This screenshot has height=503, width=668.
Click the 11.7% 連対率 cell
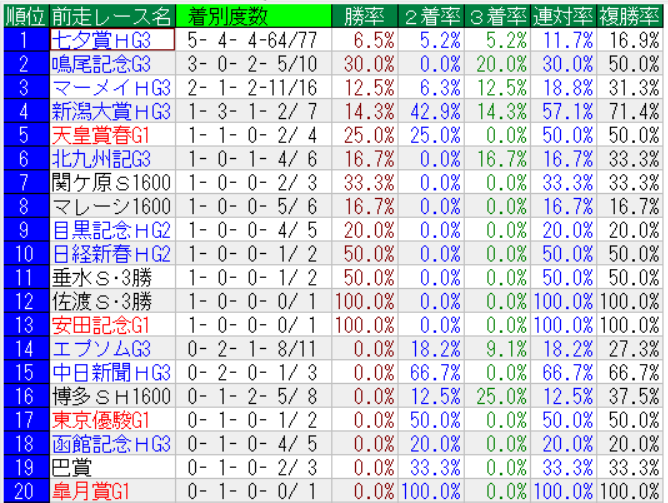pyautogui.click(x=563, y=40)
